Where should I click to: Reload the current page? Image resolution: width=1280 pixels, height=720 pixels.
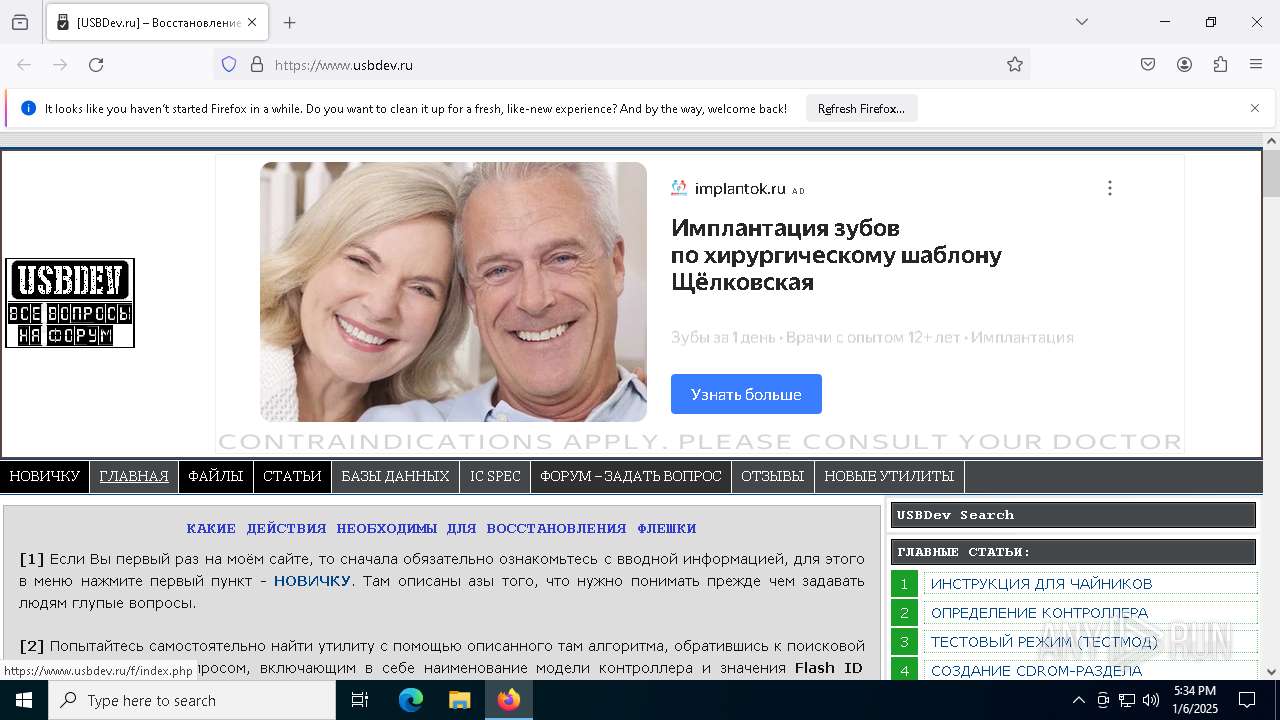tap(96, 65)
